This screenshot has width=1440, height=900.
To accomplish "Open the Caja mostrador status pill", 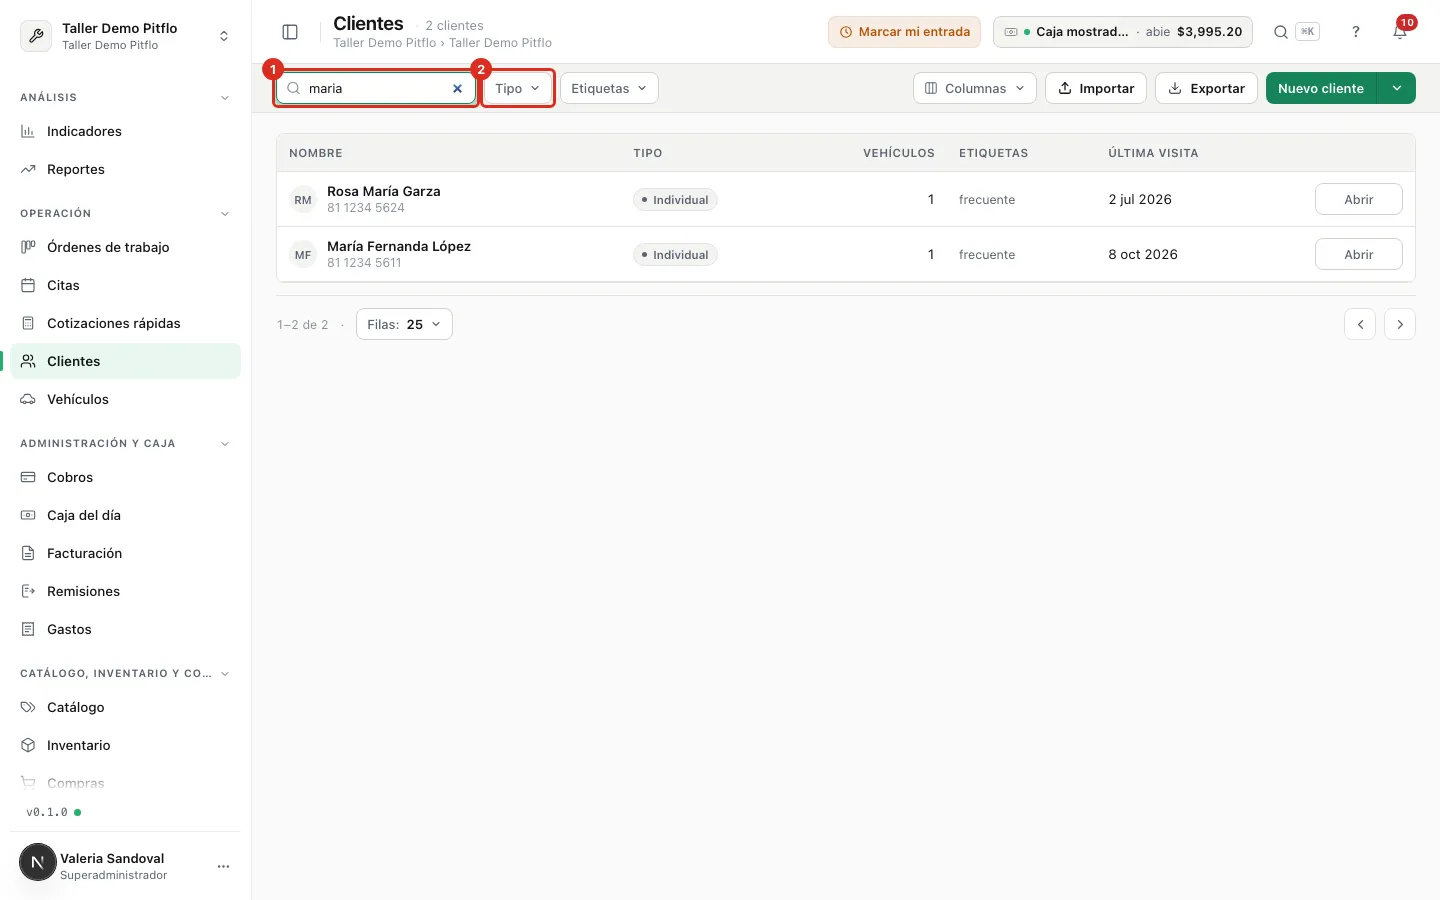I will tap(1124, 32).
